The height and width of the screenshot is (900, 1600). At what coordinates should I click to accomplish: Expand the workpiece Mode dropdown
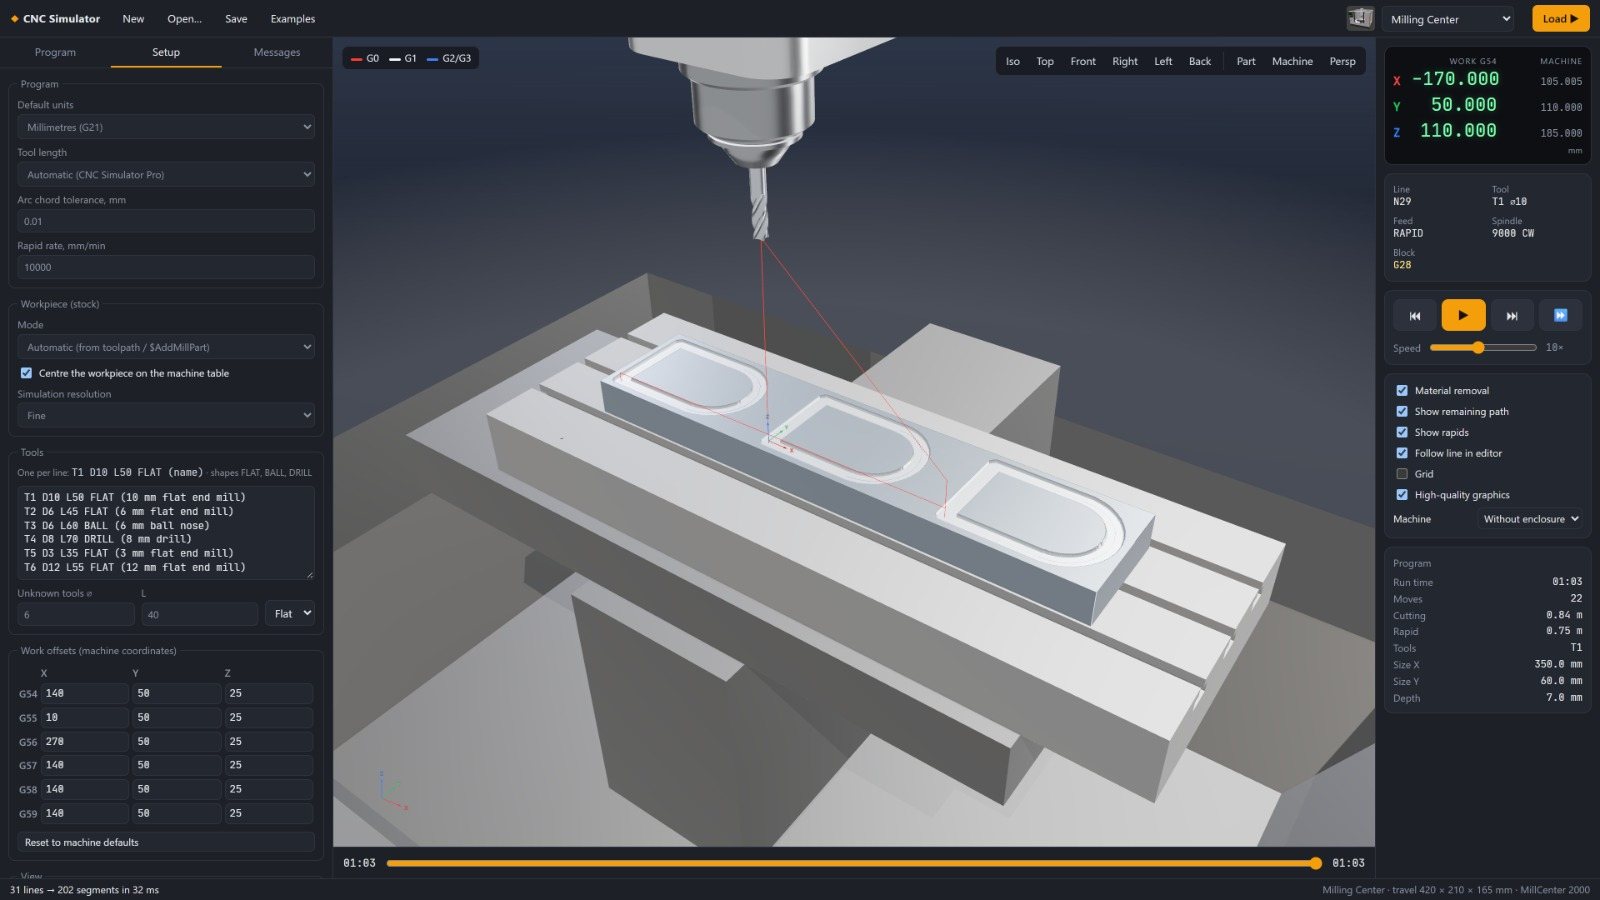point(166,347)
